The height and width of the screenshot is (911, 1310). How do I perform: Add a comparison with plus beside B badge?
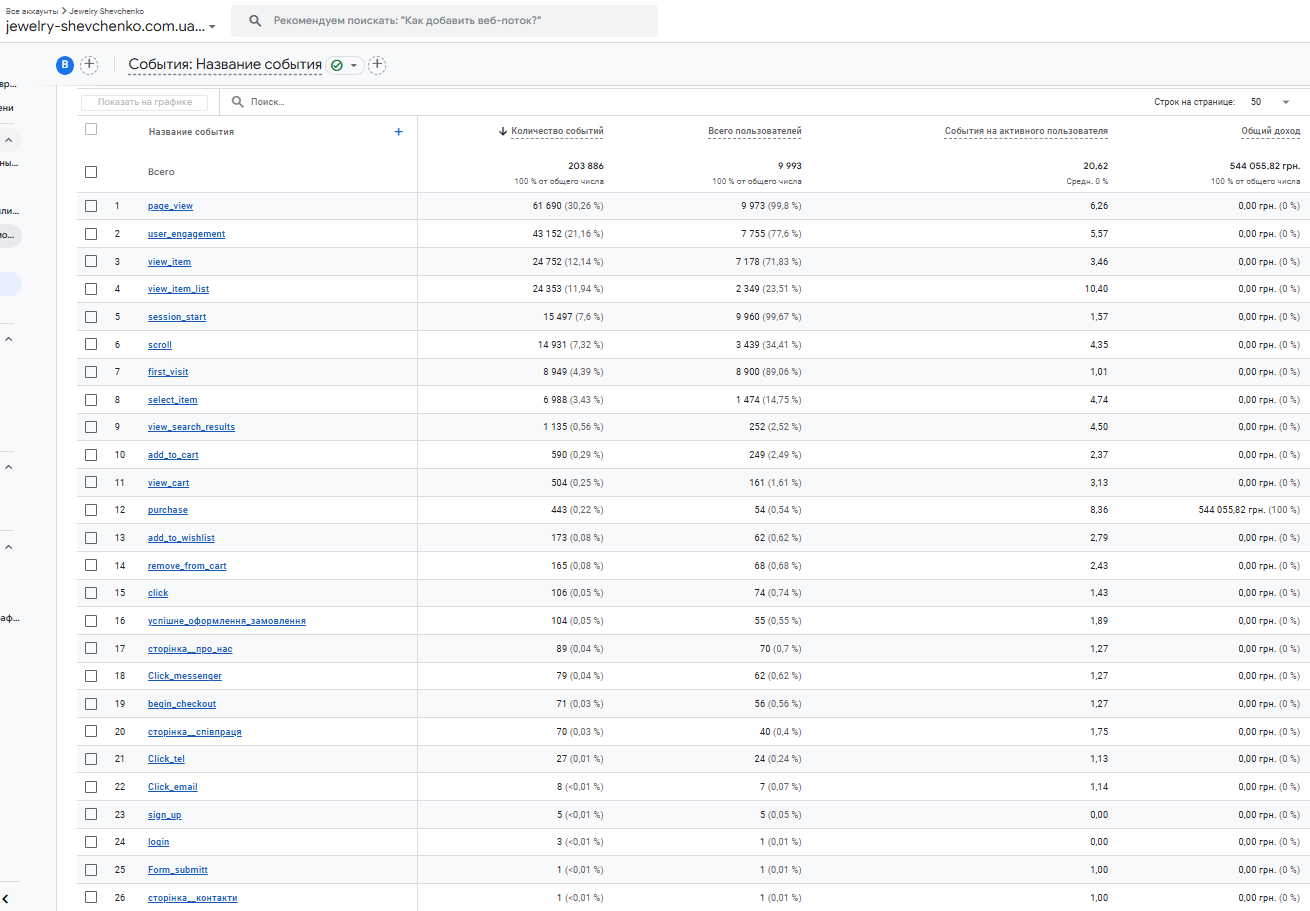(x=89, y=65)
